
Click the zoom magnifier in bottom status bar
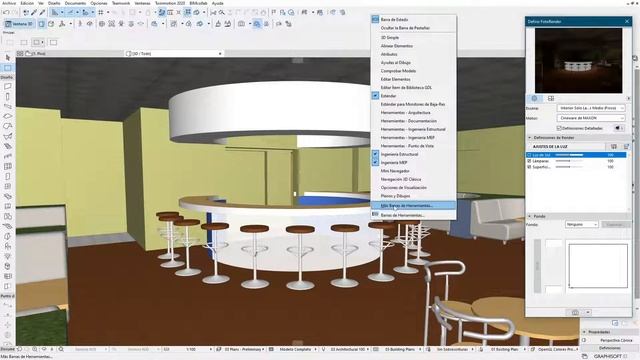[61, 349]
